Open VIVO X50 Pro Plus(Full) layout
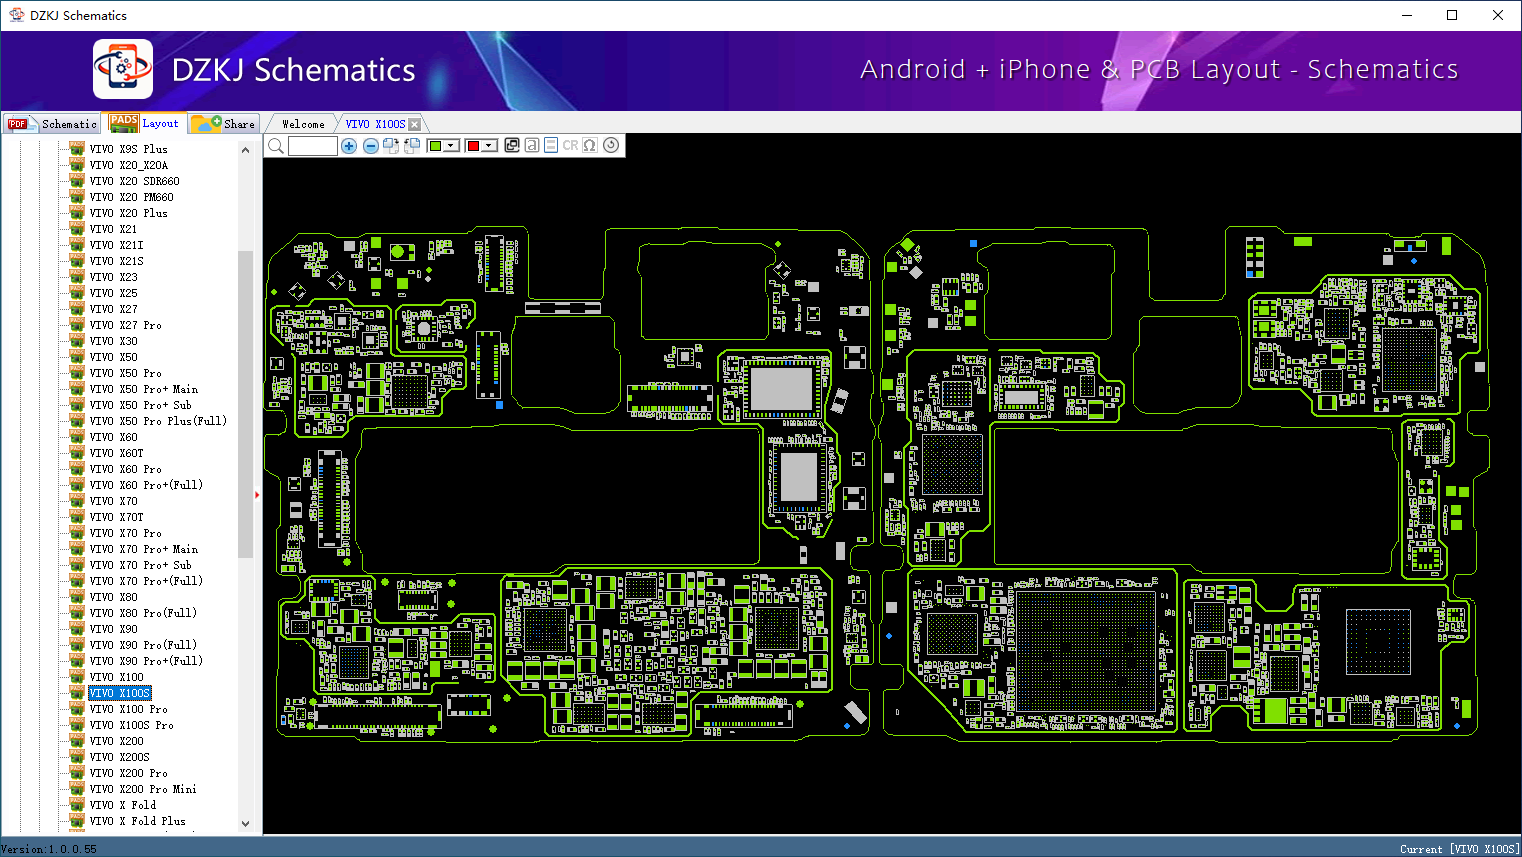The height and width of the screenshot is (857, 1522). [x=158, y=421]
